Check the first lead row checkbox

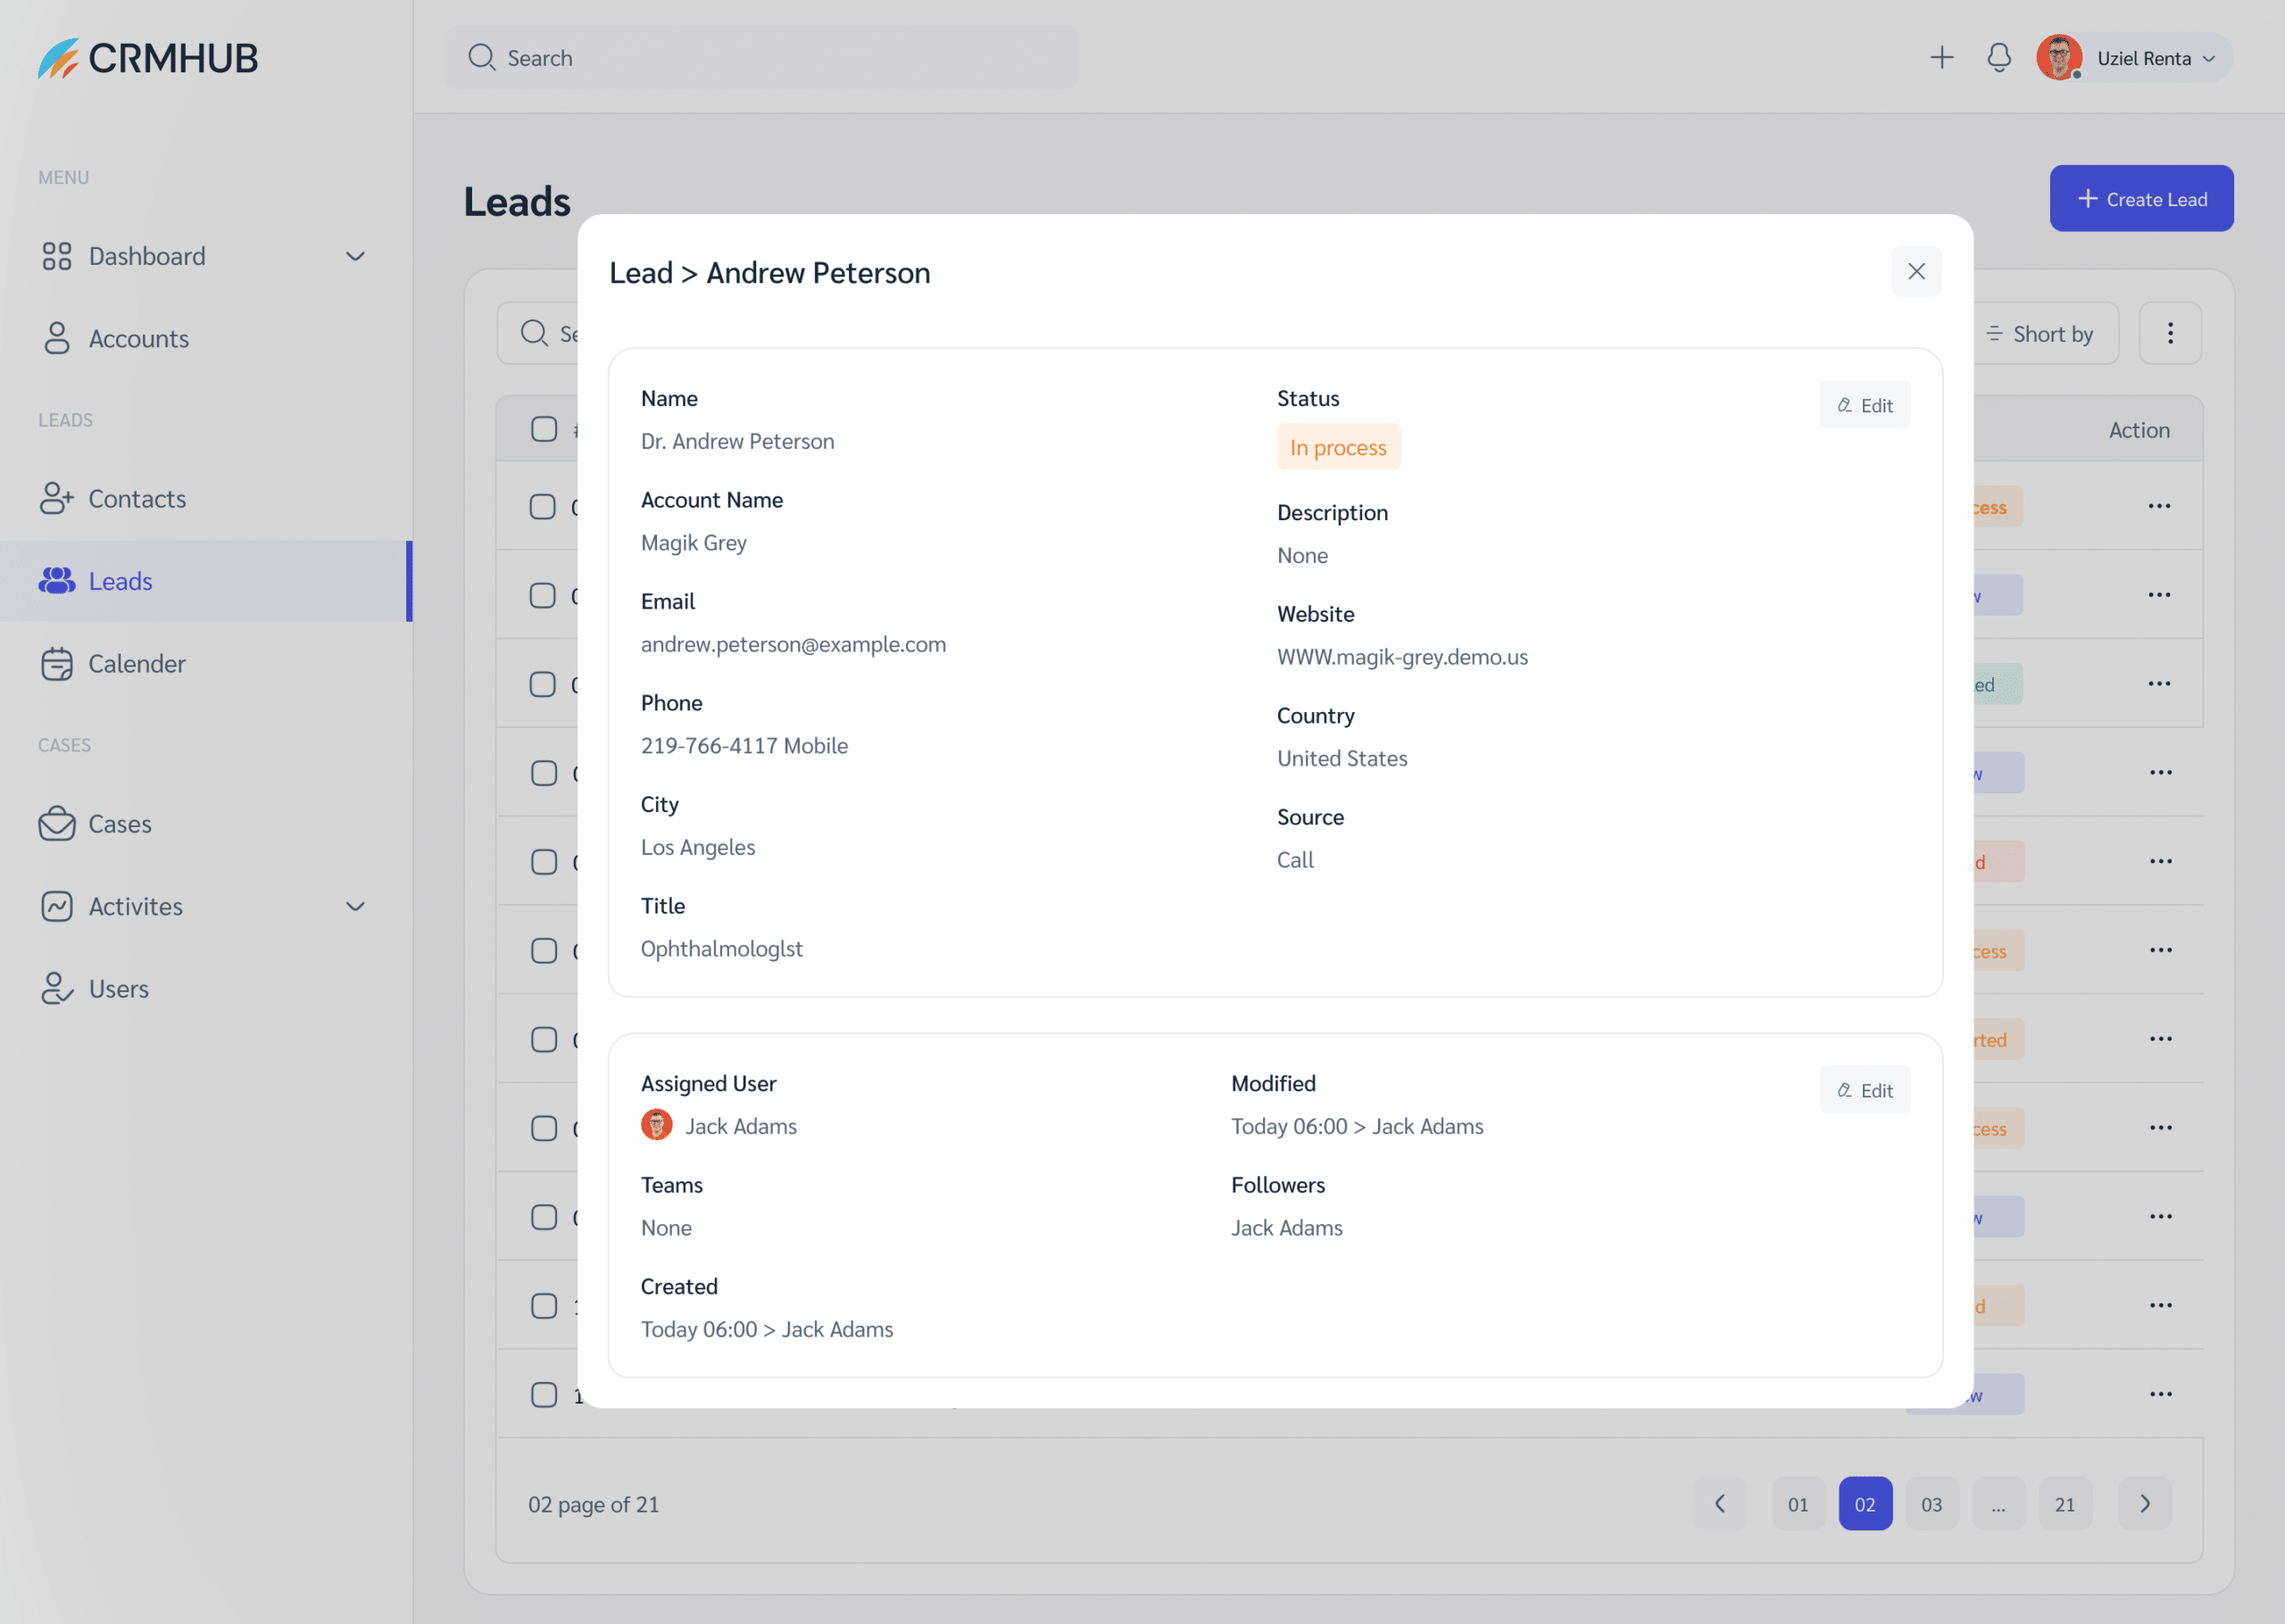point(544,506)
